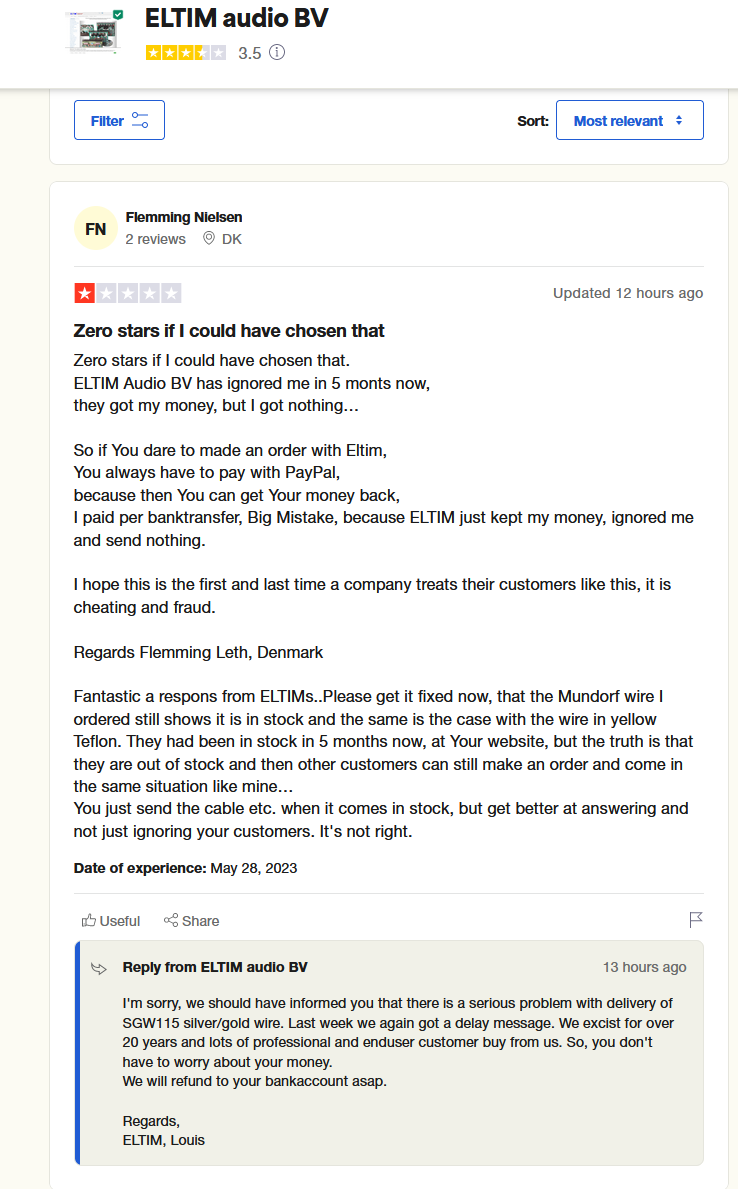The width and height of the screenshot is (738, 1189).
Task: Click the share network icon
Action: click(171, 921)
